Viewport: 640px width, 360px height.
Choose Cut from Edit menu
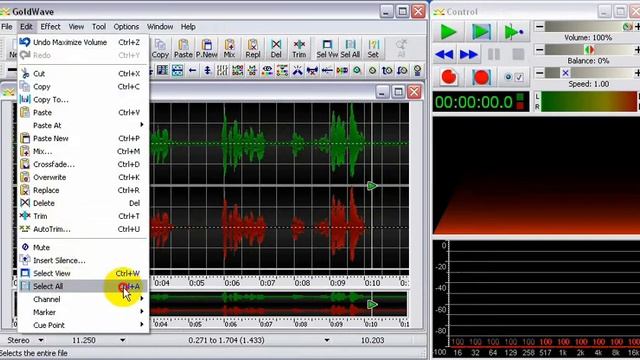click(x=83, y=74)
